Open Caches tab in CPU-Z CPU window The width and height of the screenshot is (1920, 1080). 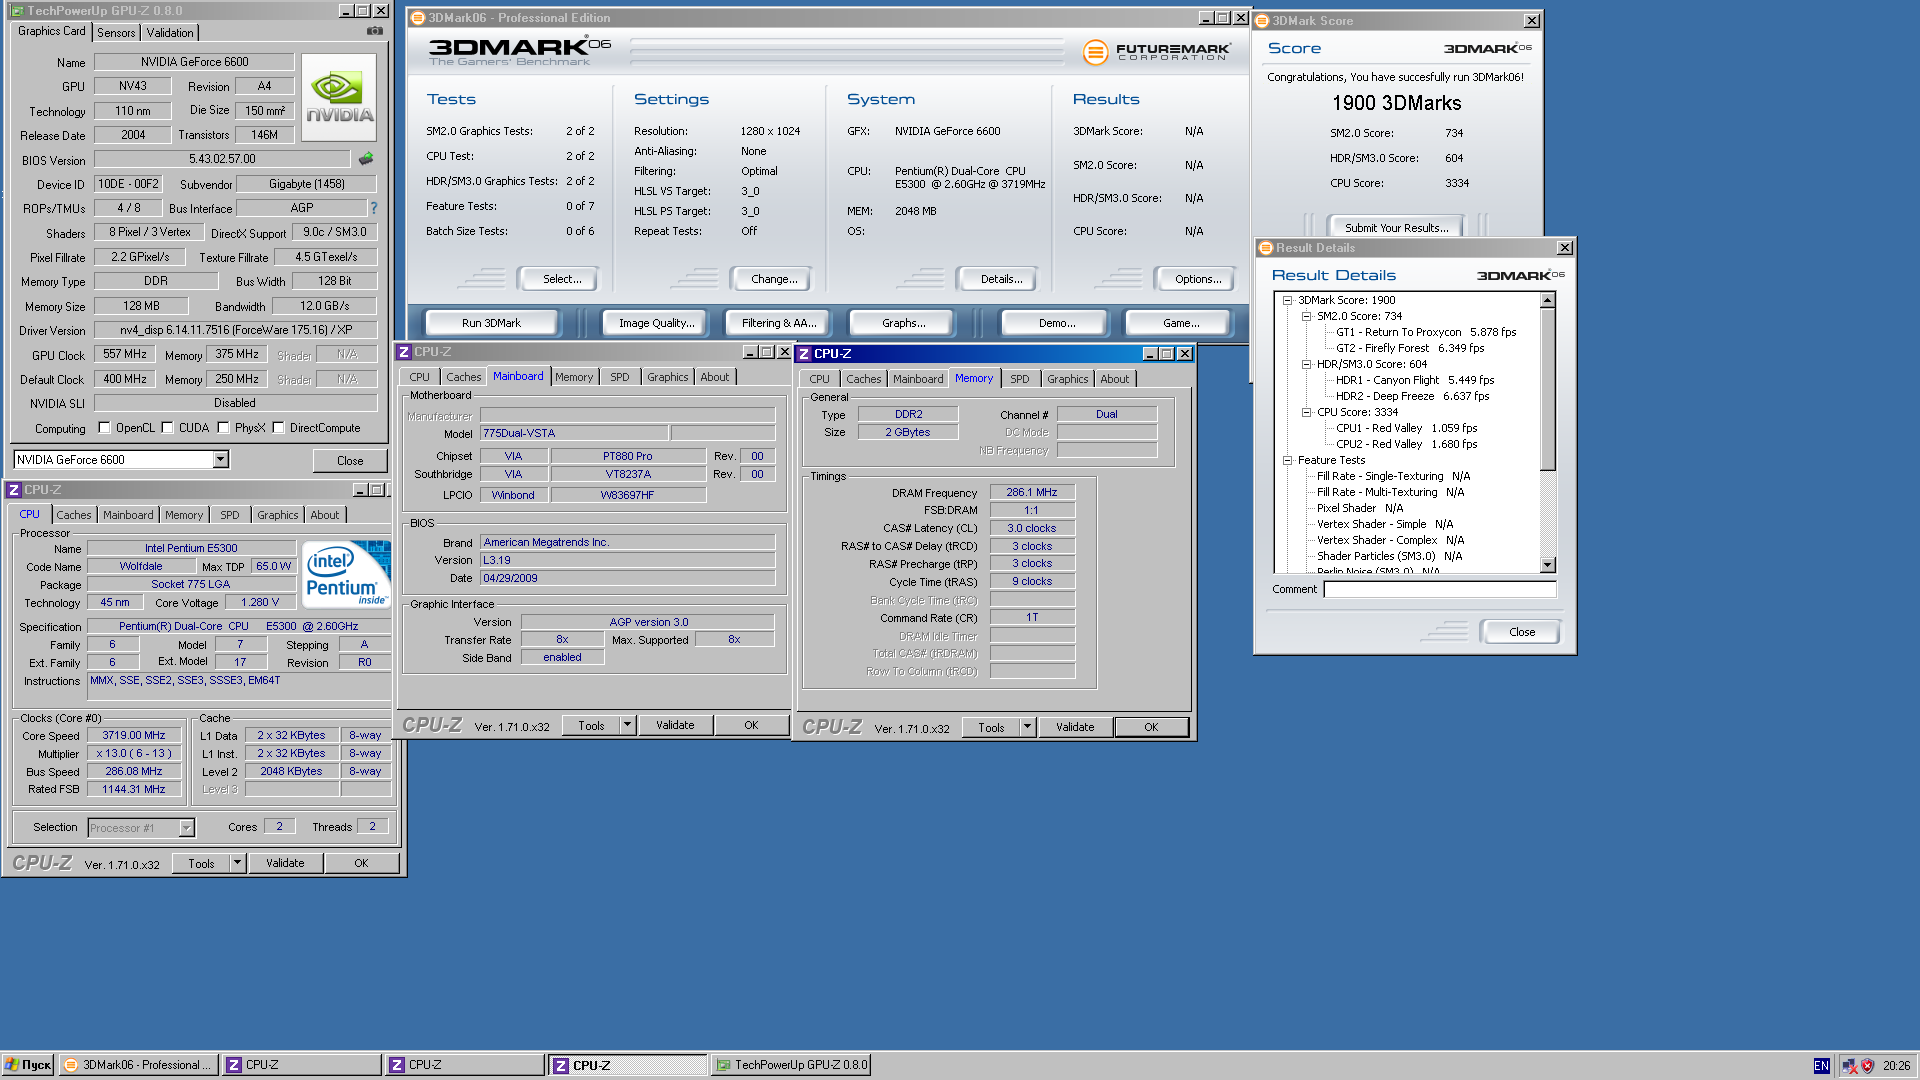74,515
